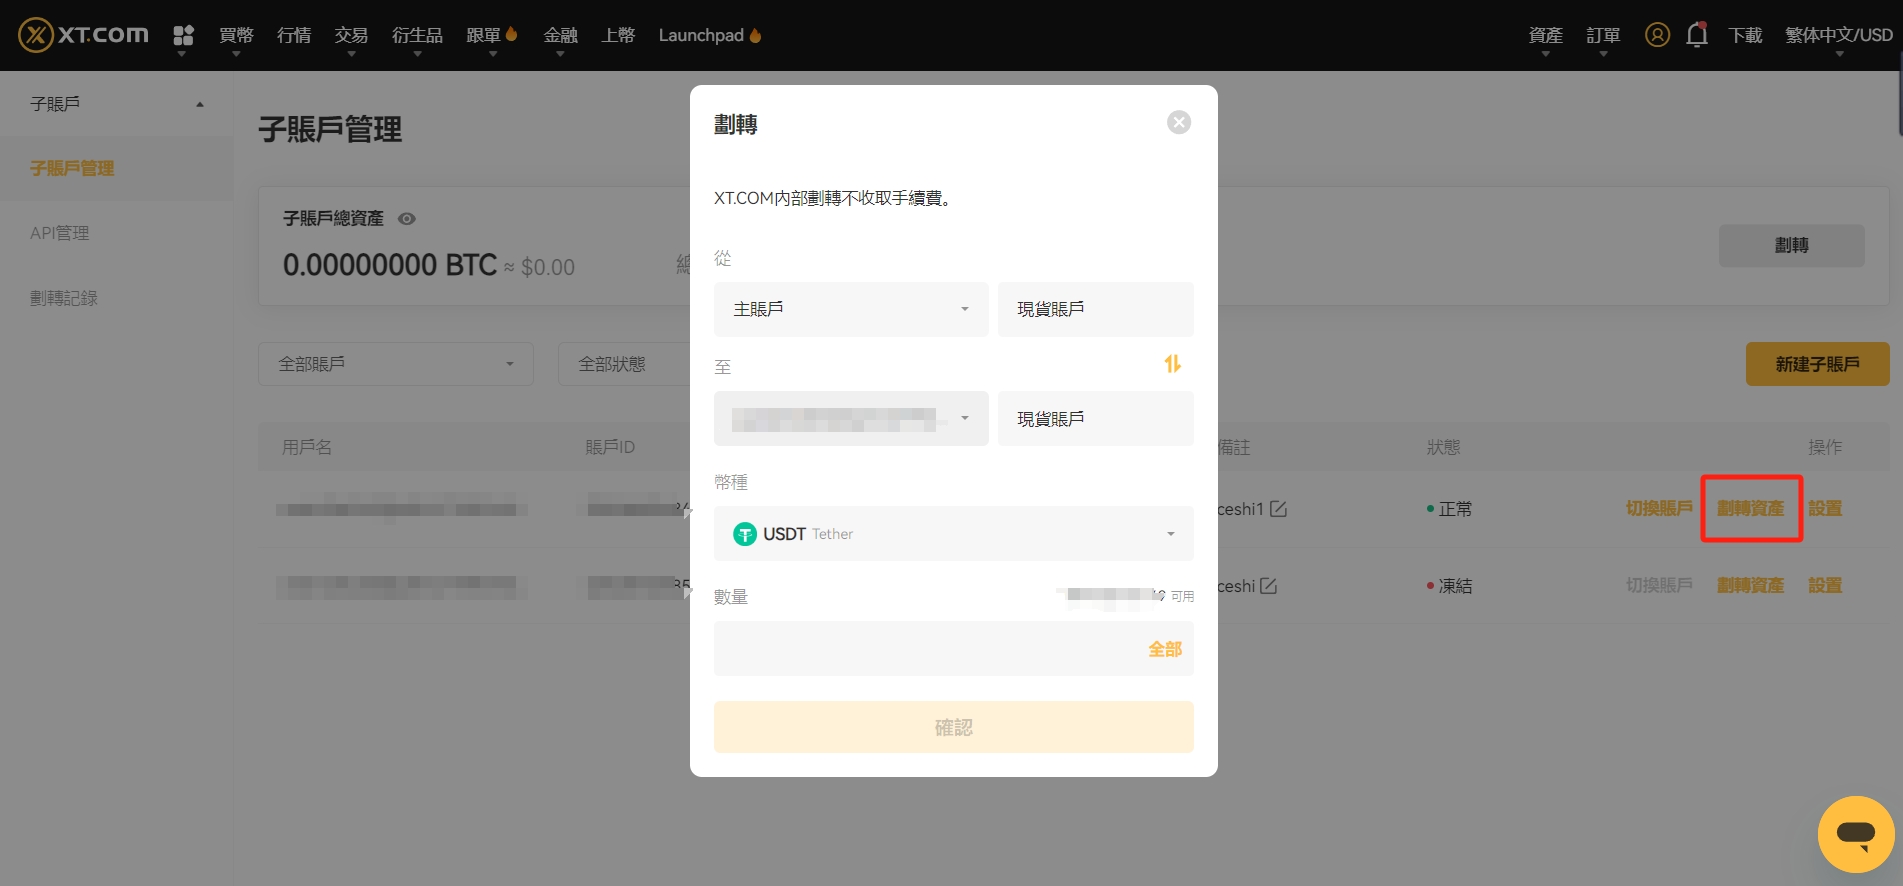Click the USDT Tether coin icon
Screen dimensions: 1903x886
coord(745,534)
